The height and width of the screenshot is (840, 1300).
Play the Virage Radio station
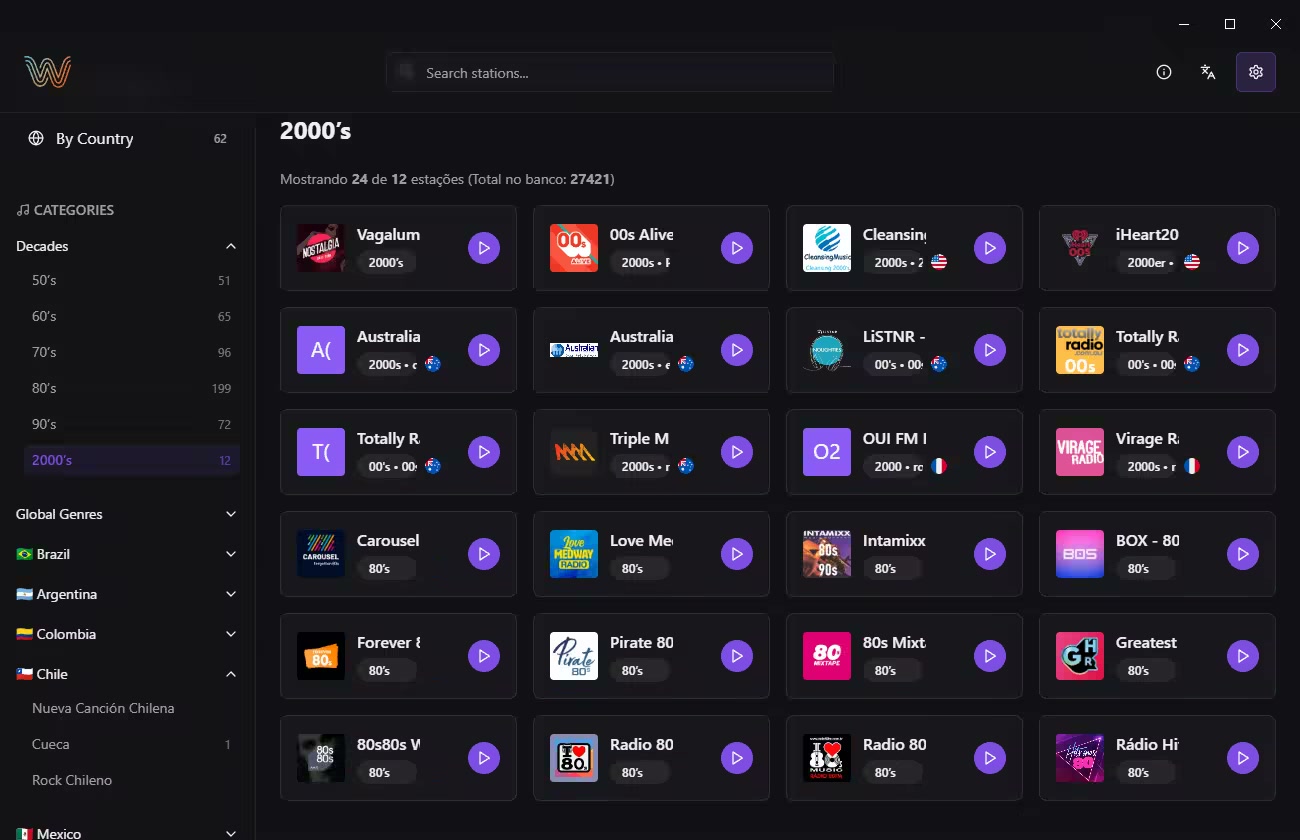(x=1243, y=452)
